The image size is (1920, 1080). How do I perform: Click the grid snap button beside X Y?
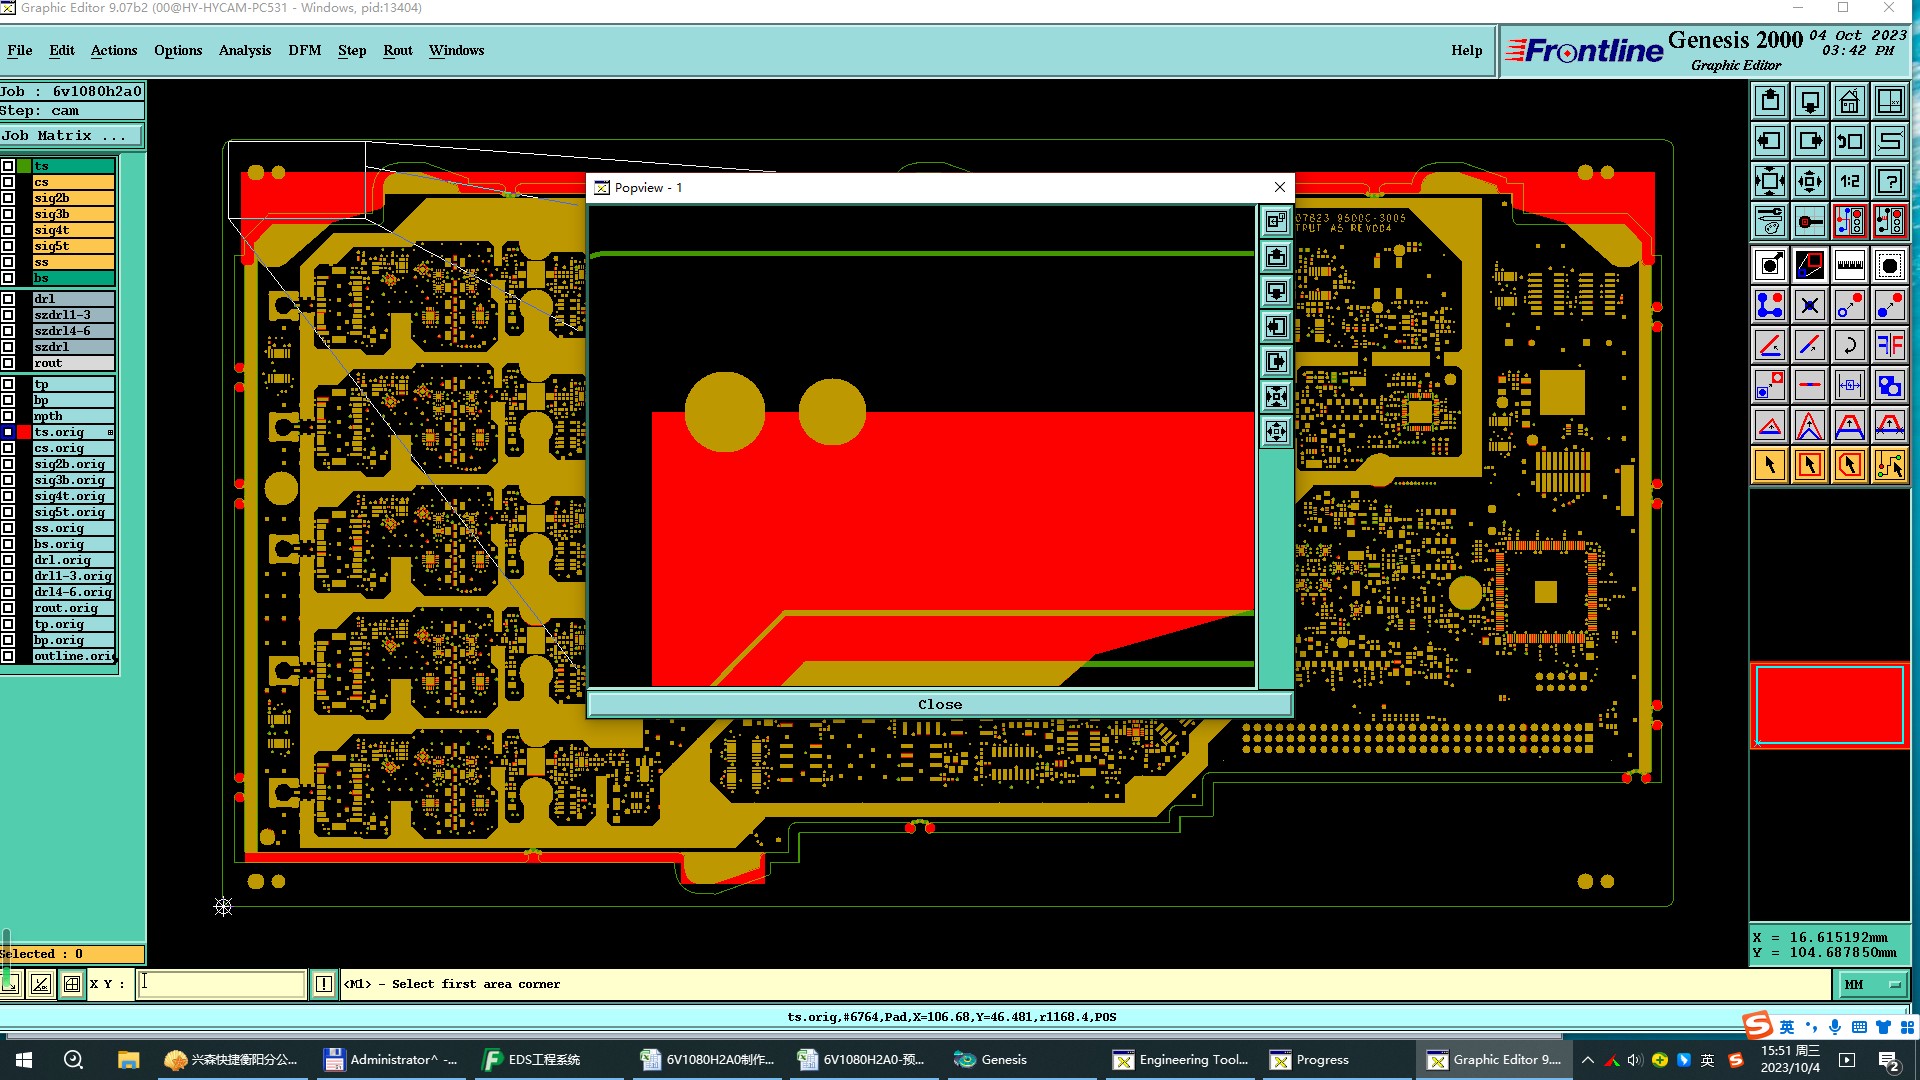72,984
